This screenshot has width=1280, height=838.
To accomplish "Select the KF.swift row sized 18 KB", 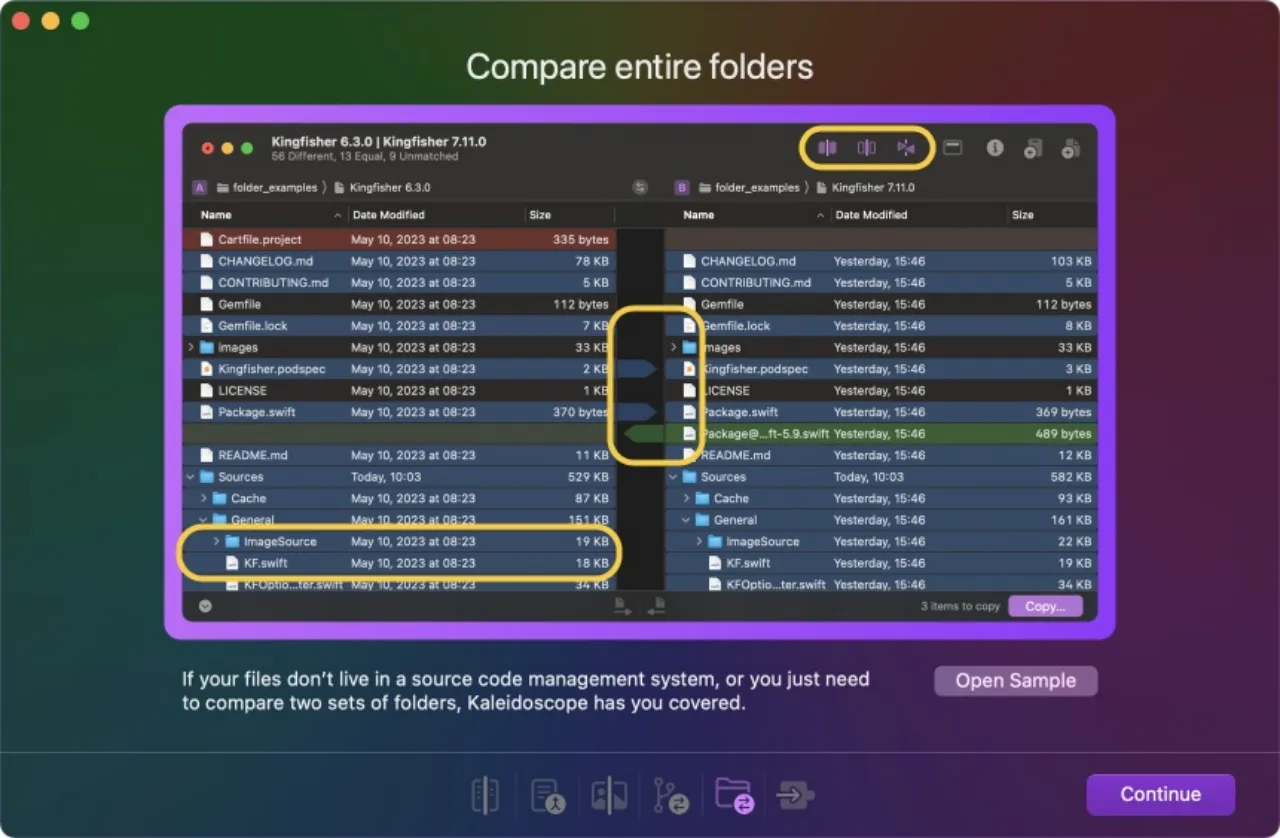I will tap(399, 563).
